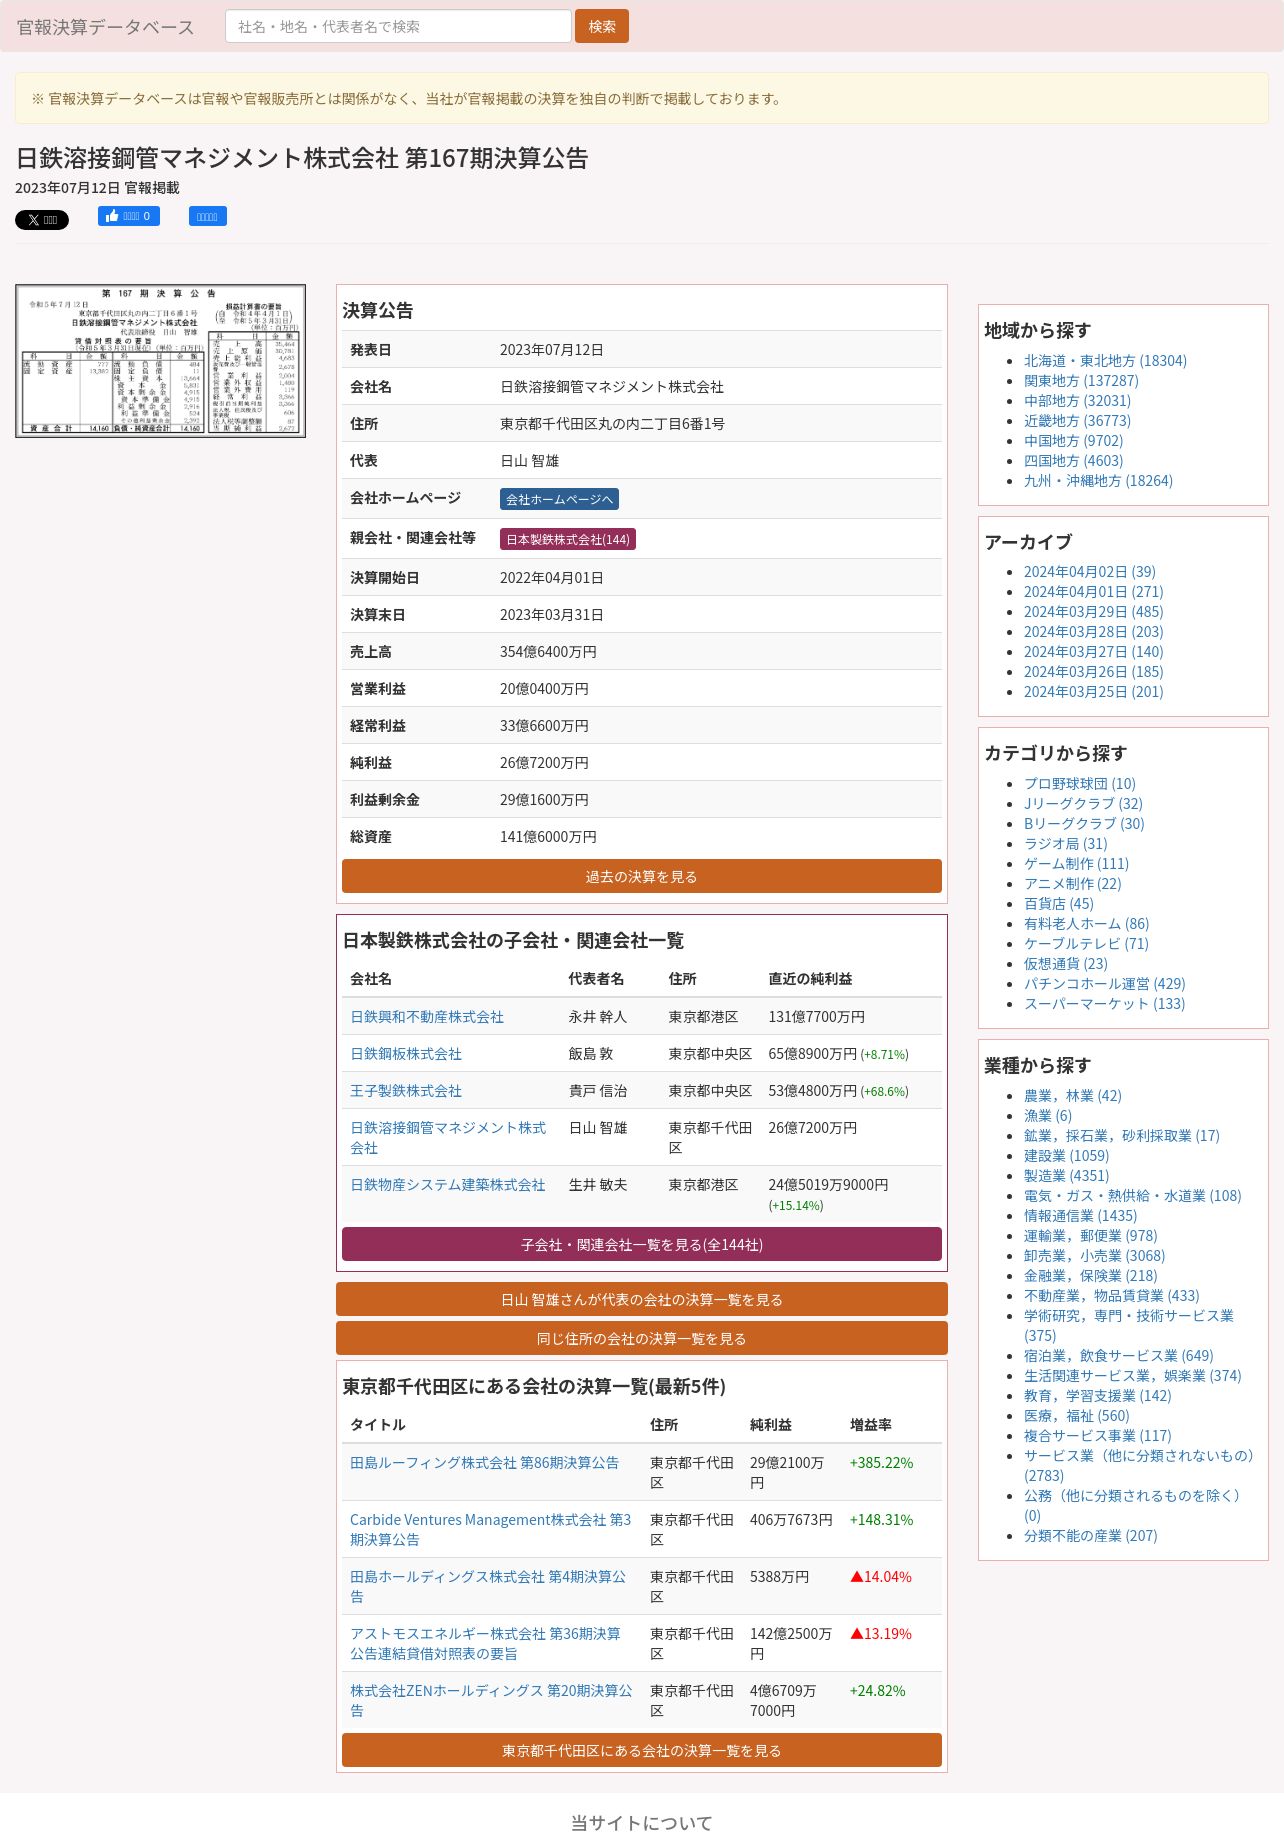Open archive 2024年04月02日 (39)
The height and width of the screenshot is (1839, 1284).
click(1089, 572)
